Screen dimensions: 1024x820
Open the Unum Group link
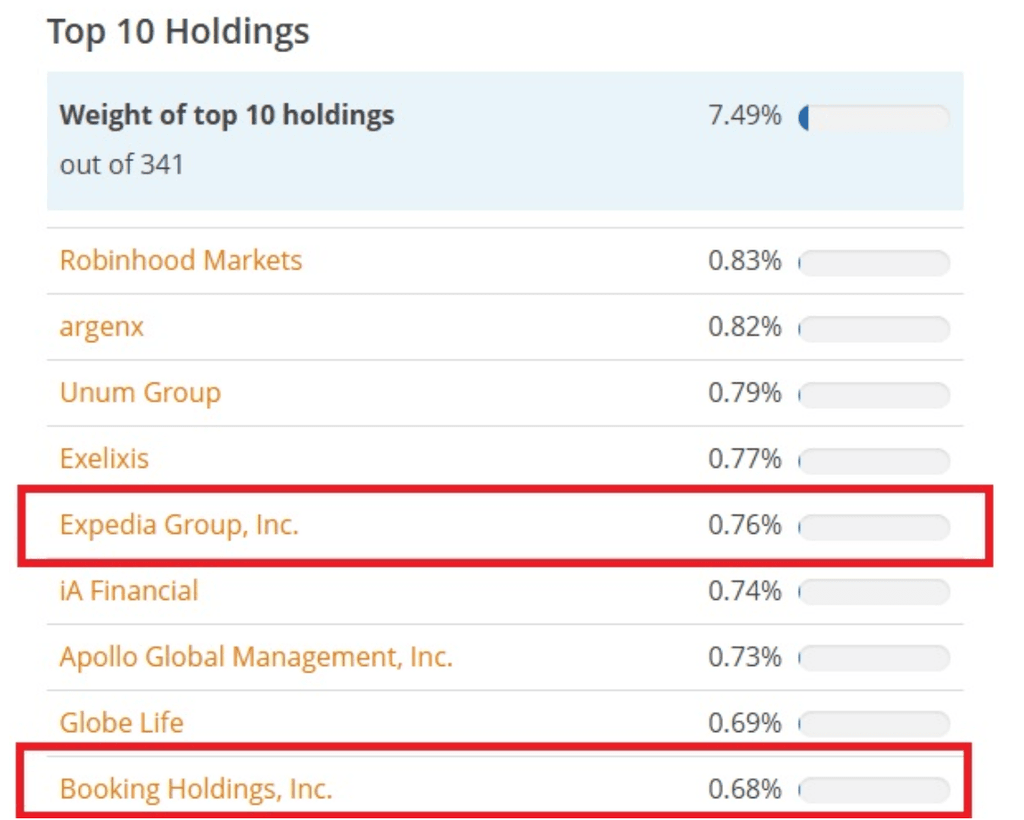[x=140, y=393]
